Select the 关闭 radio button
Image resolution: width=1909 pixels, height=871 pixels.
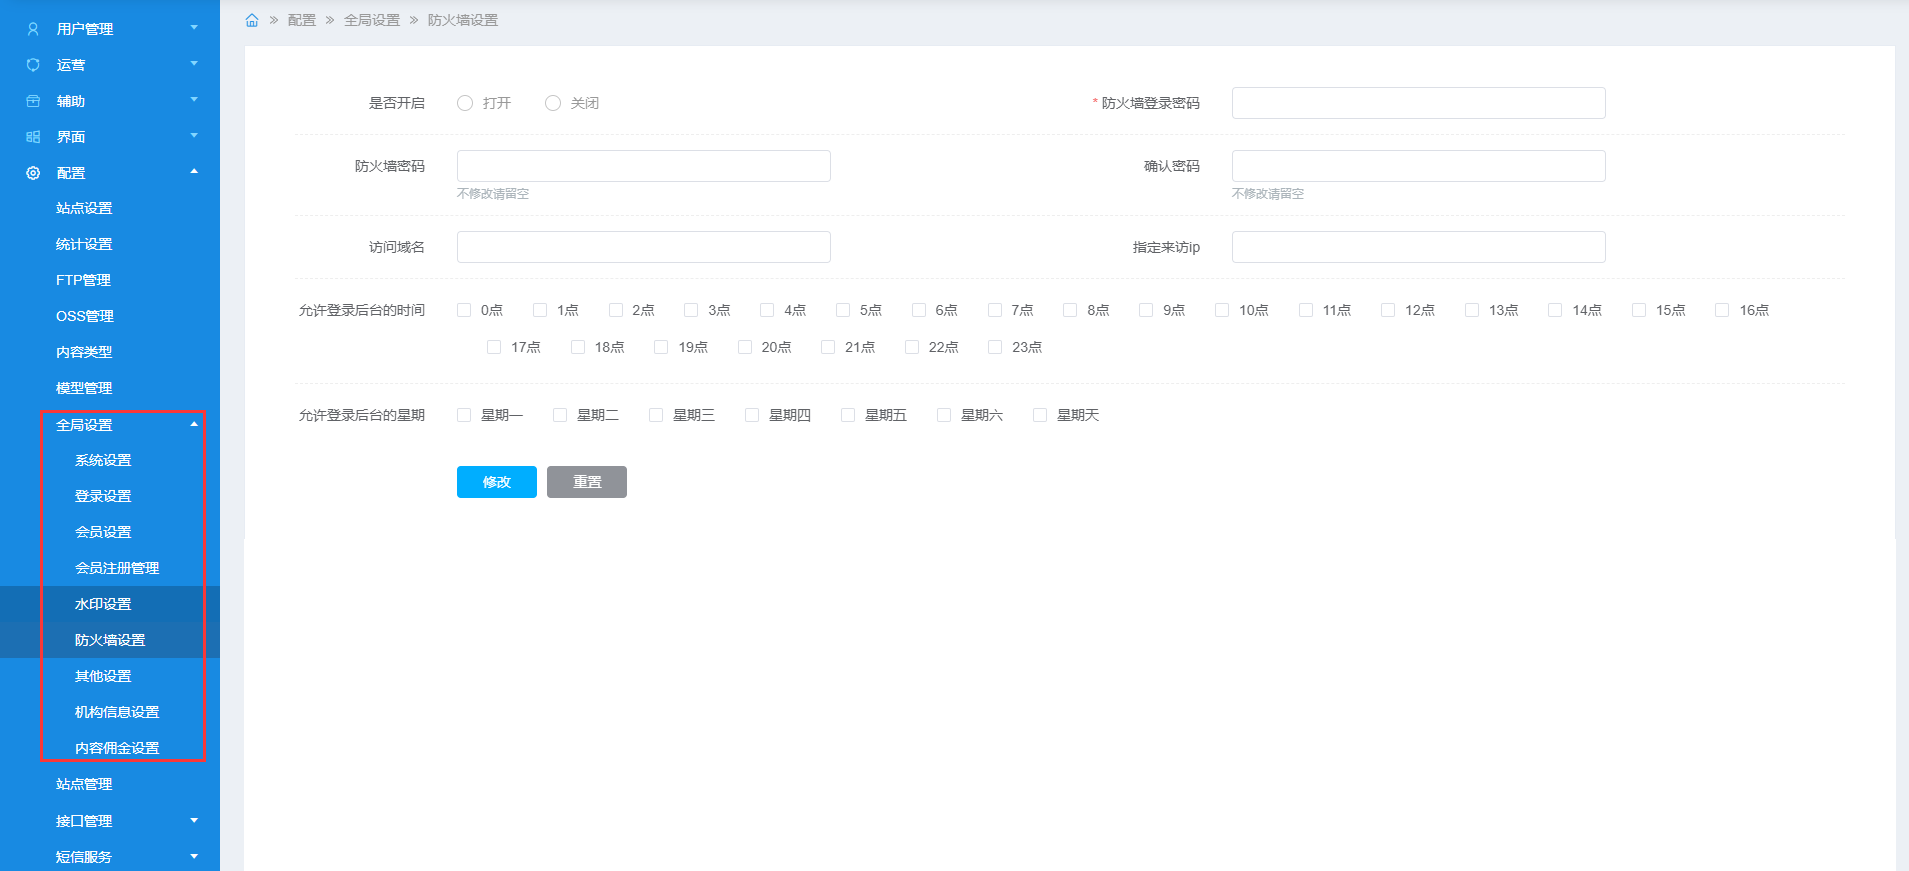(553, 103)
